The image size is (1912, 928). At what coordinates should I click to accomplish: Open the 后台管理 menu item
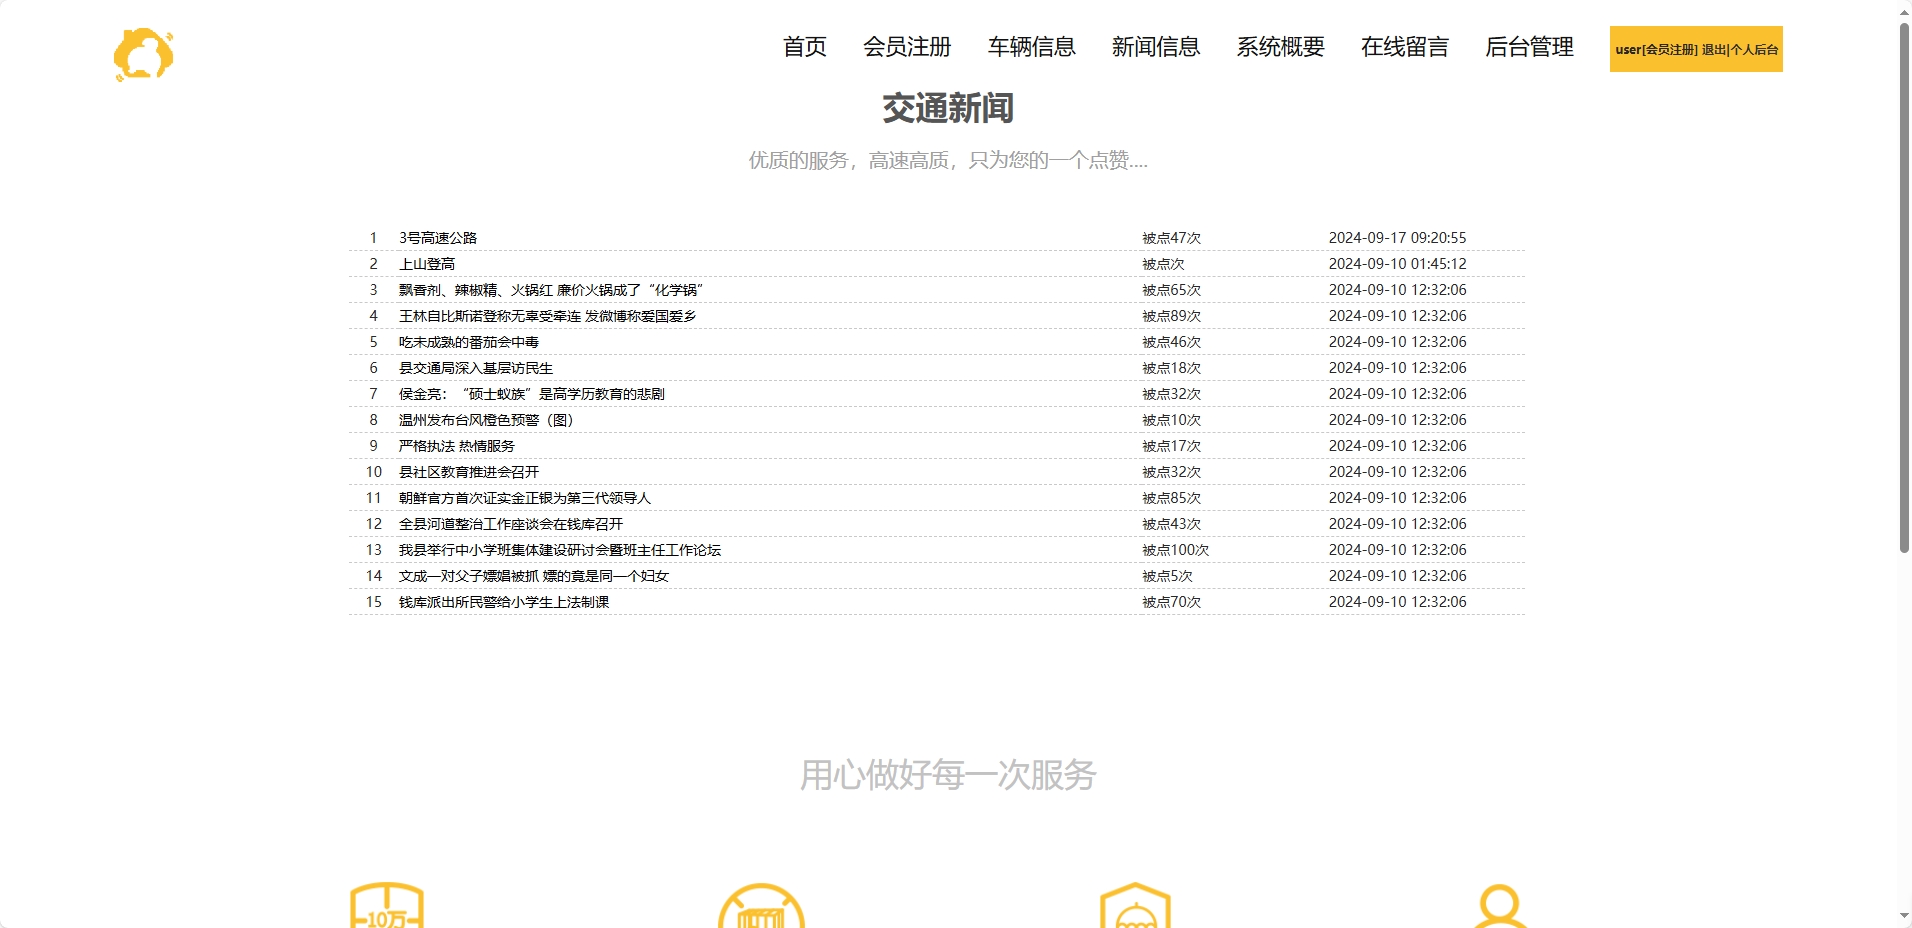[1529, 47]
